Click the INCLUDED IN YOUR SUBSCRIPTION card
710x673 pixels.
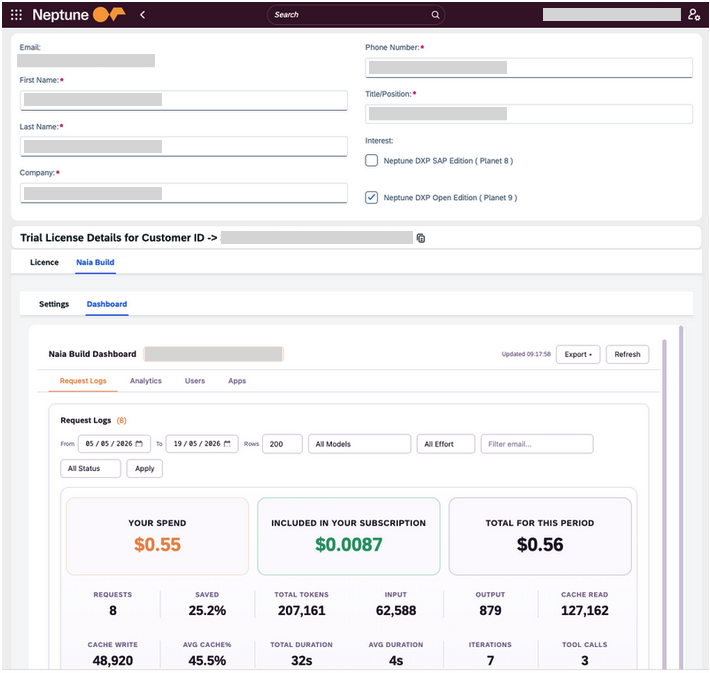coord(349,536)
